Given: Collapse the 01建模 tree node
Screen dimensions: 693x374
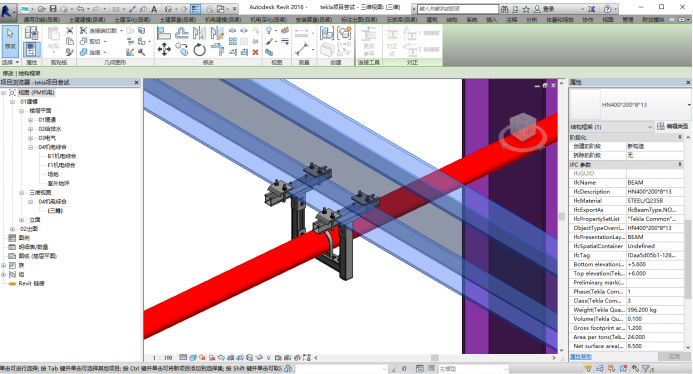Looking at the screenshot, I should (12, 102).
